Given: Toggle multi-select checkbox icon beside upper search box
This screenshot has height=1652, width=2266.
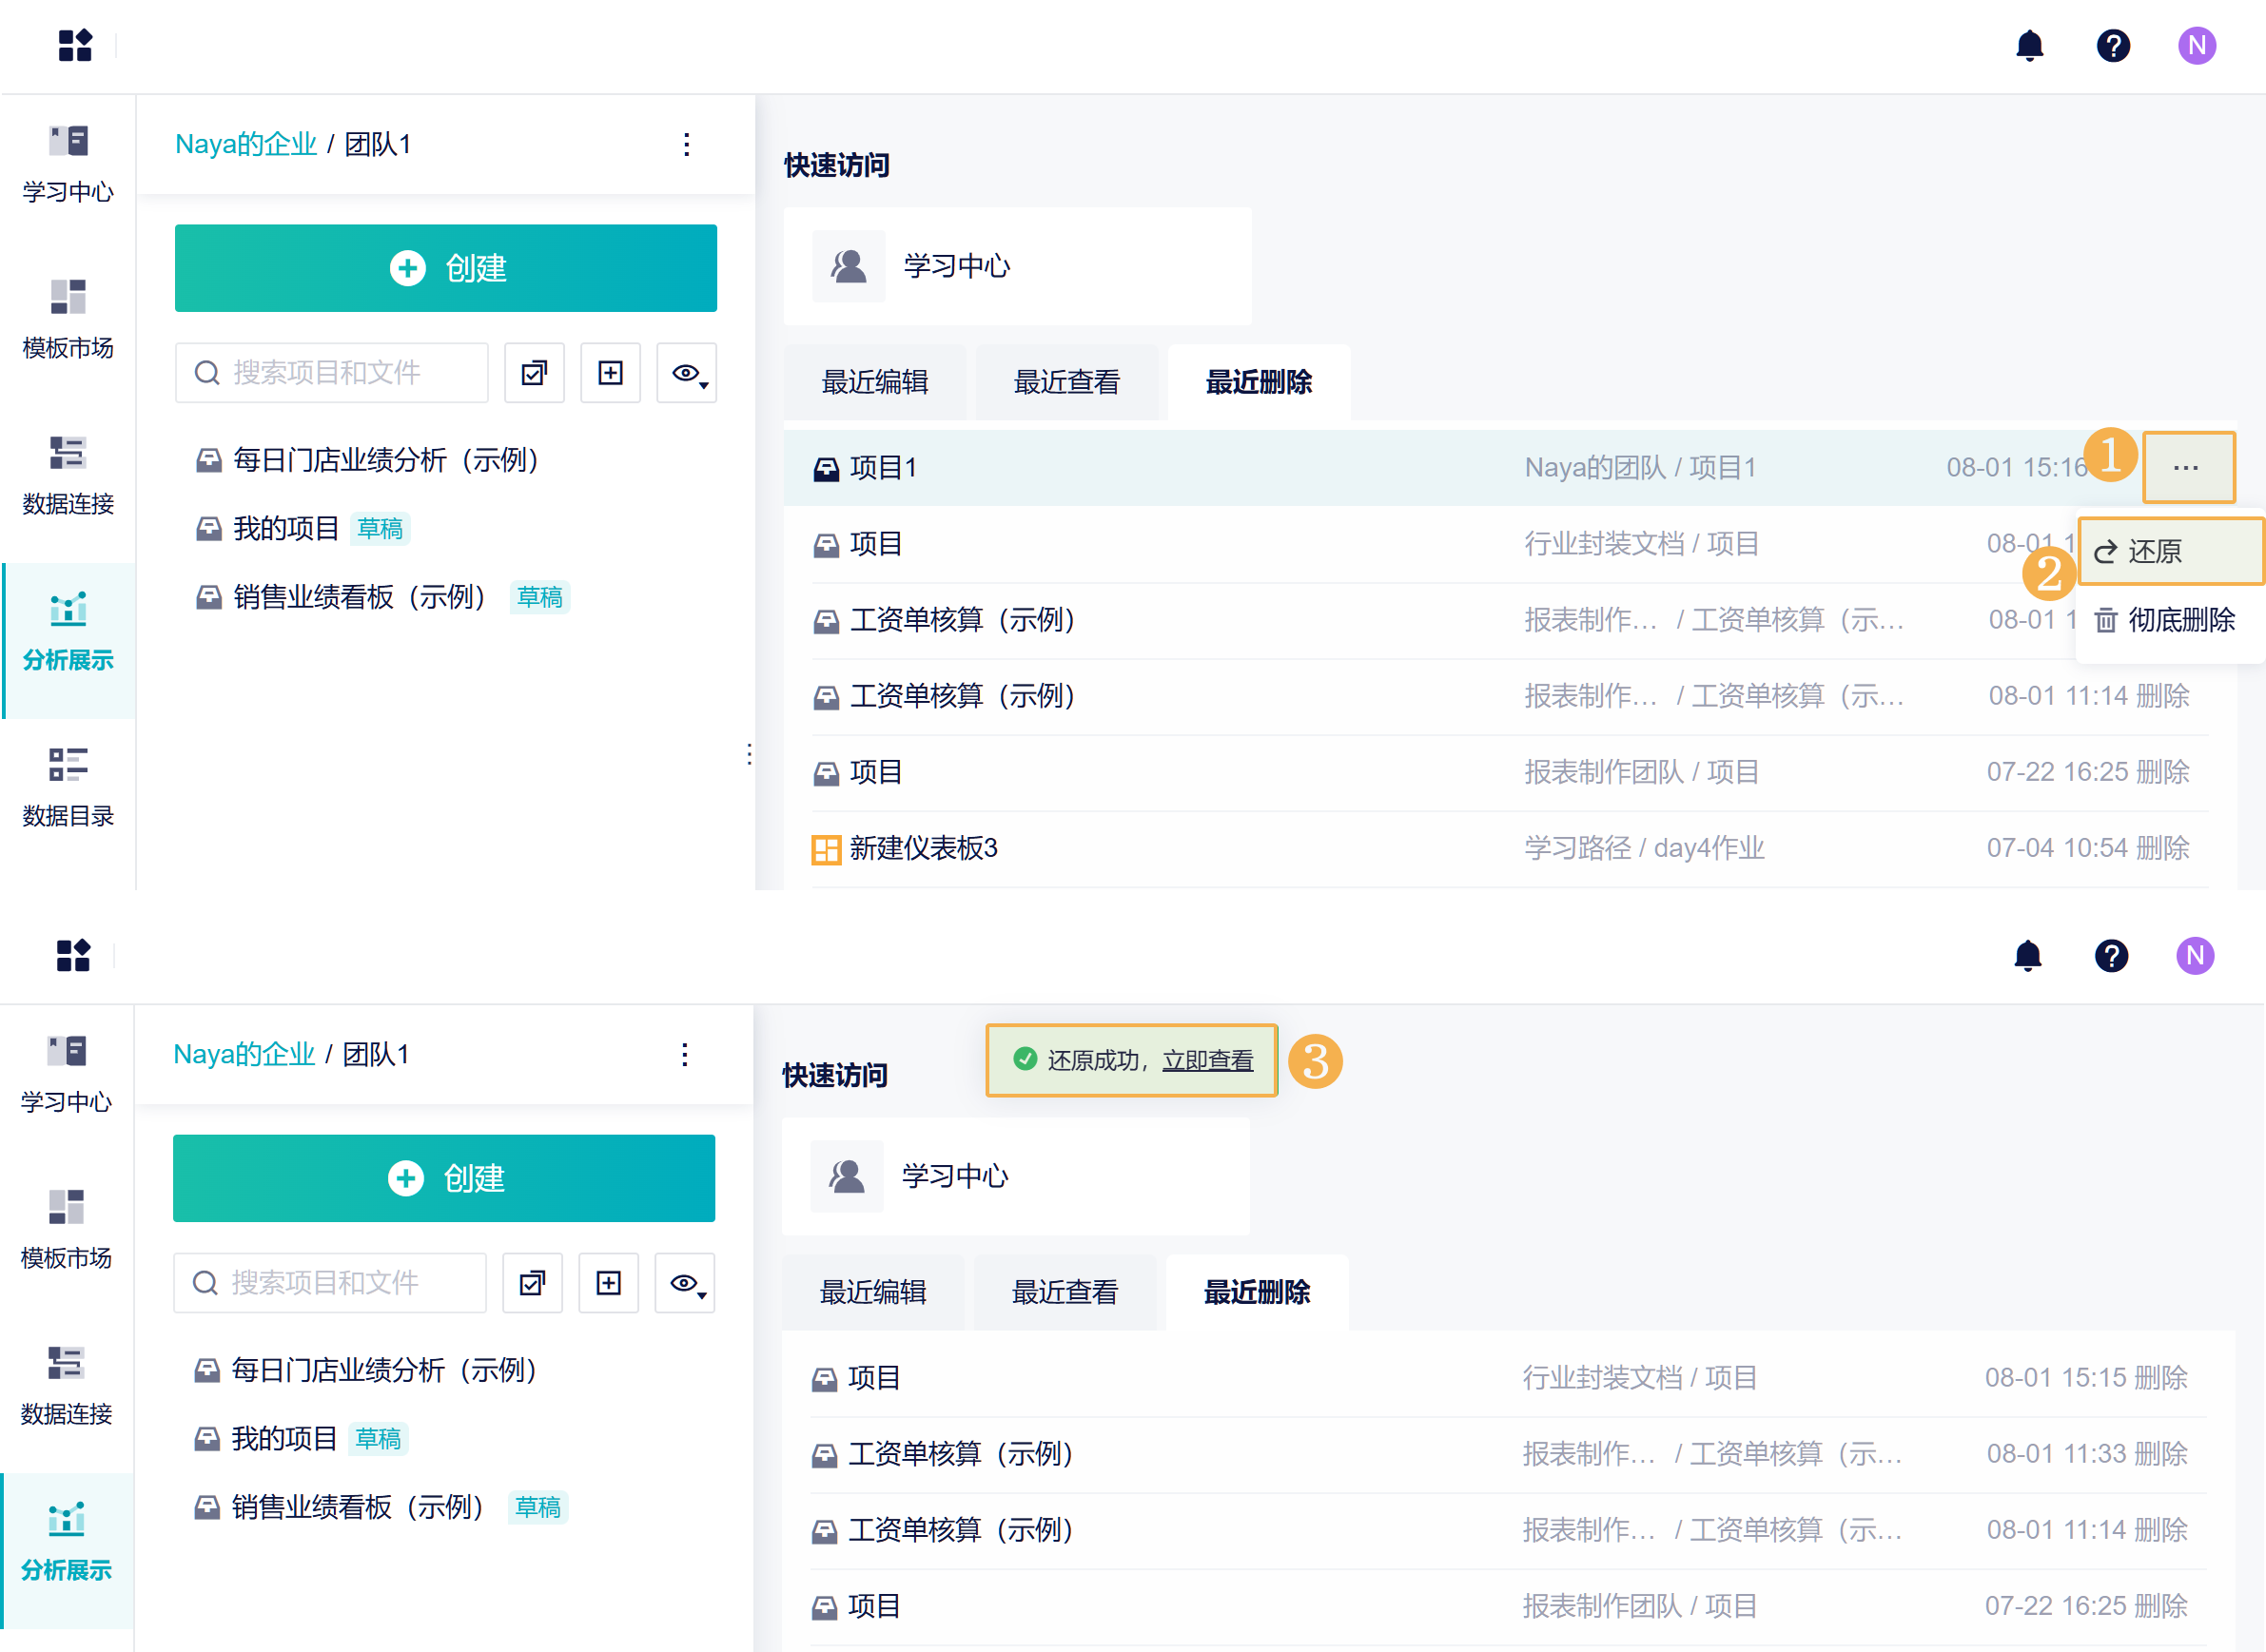Looking at the screenshot, I should click(534, 373).
